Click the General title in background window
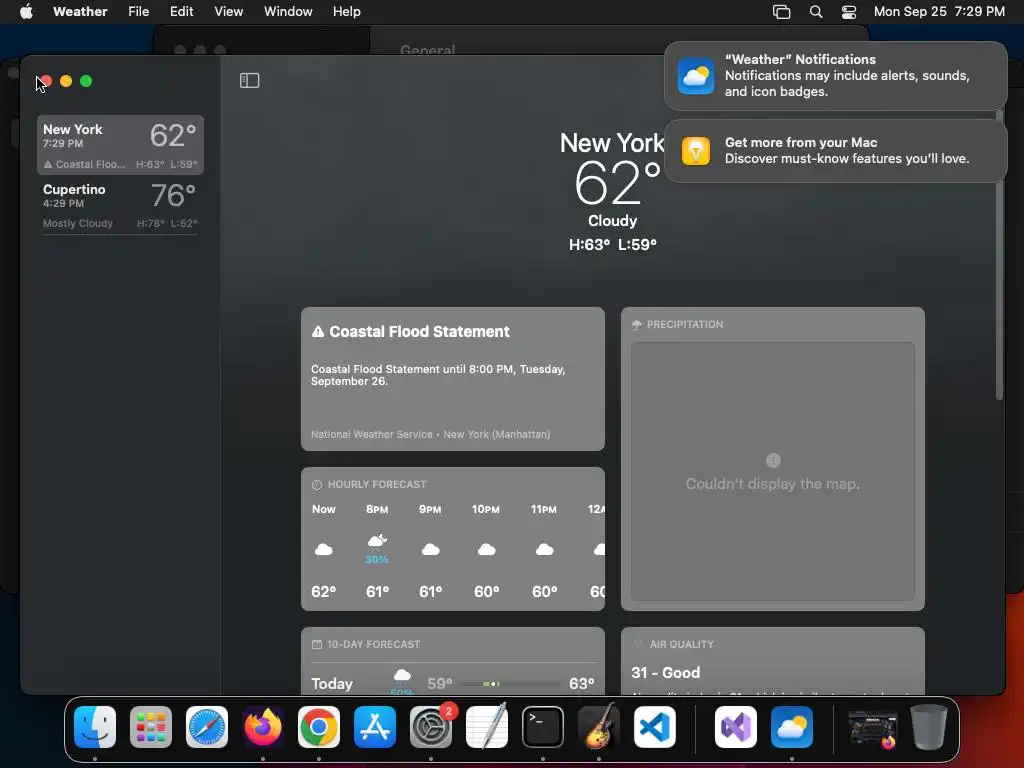The width and height of the screenshot is (1024, 768). tap(428, 50)
